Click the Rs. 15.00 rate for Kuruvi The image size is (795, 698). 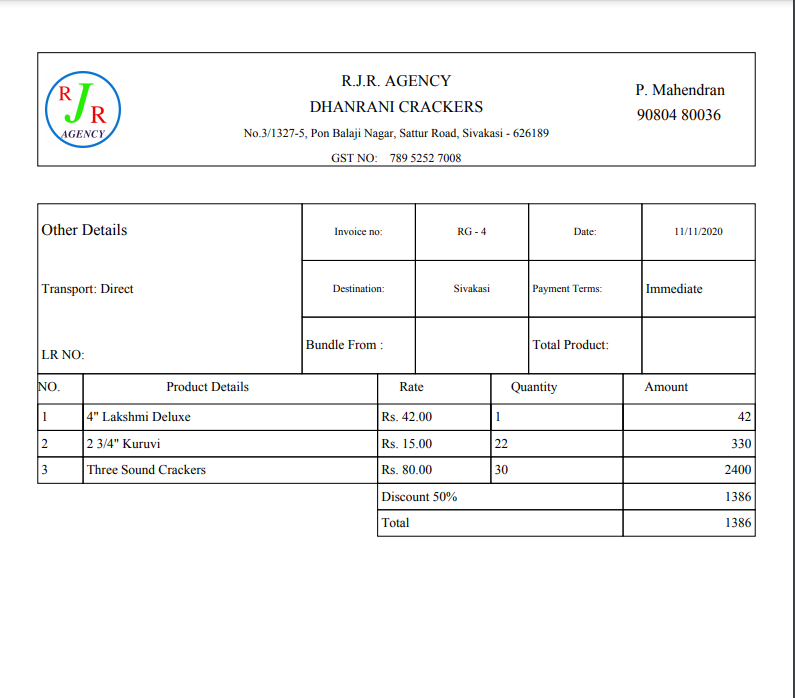(406, 444)
